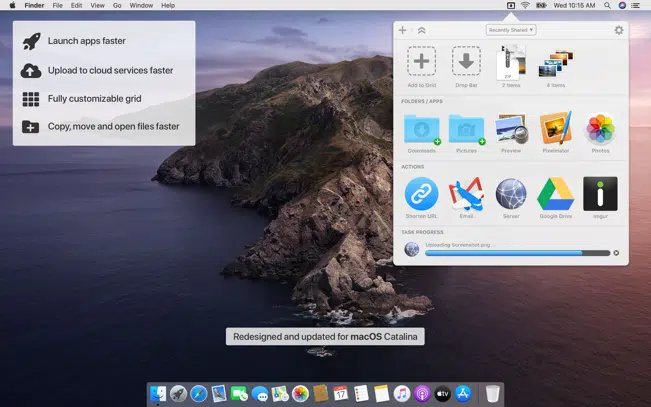Open the Go menu in the menu bar
Image resolution: width=651 pixels, height=407 pixels.
(117, 5)
